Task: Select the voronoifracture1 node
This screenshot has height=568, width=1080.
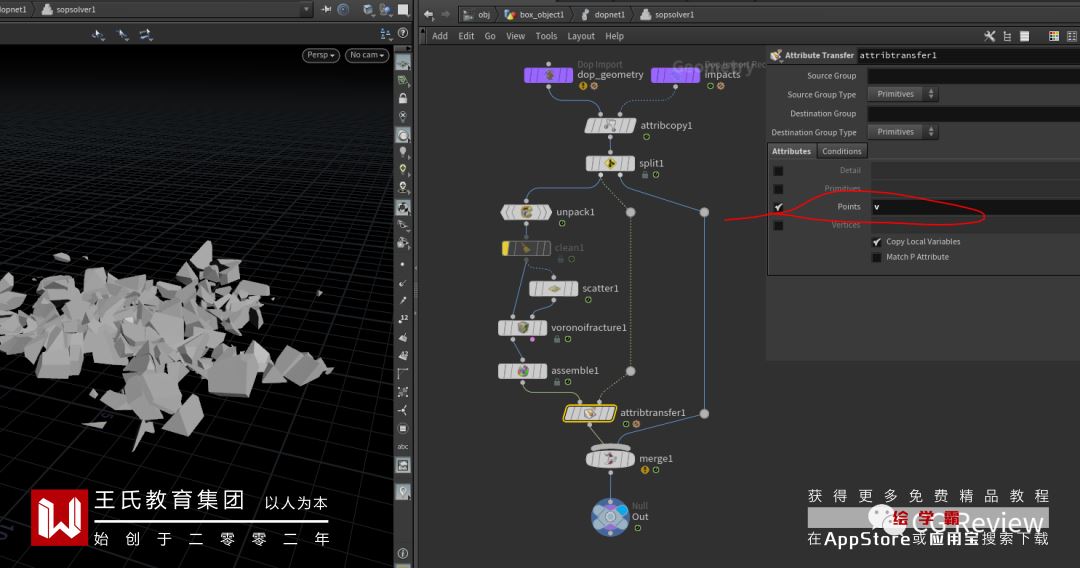Action: pos(523,328)
